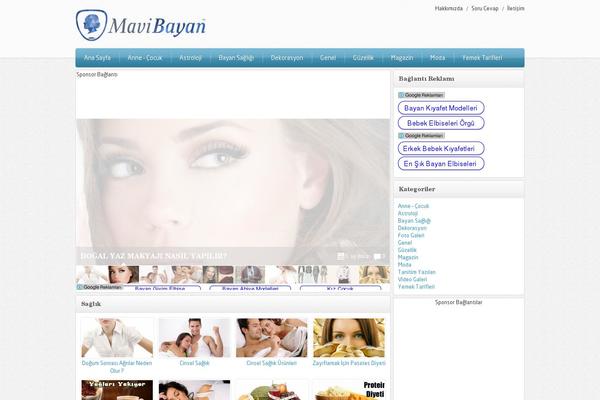Screen dimensions: 600x400
Task: Click the Sağlık section heading
Action: (91, 304)
